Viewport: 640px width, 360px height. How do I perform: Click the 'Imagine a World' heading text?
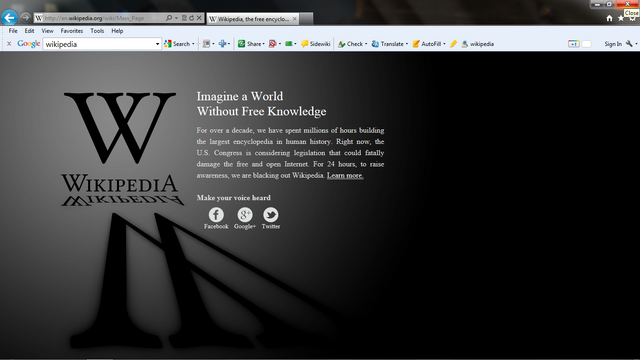pos(240,96)
